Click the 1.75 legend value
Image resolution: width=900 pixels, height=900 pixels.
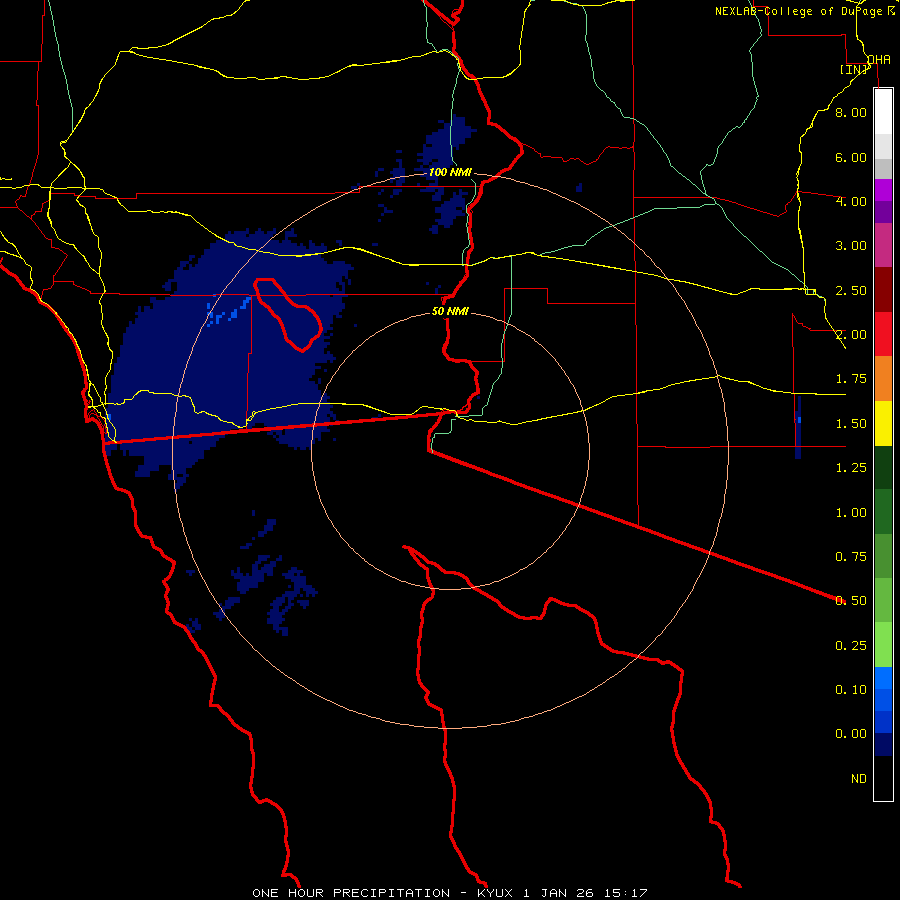pos(851,379)
